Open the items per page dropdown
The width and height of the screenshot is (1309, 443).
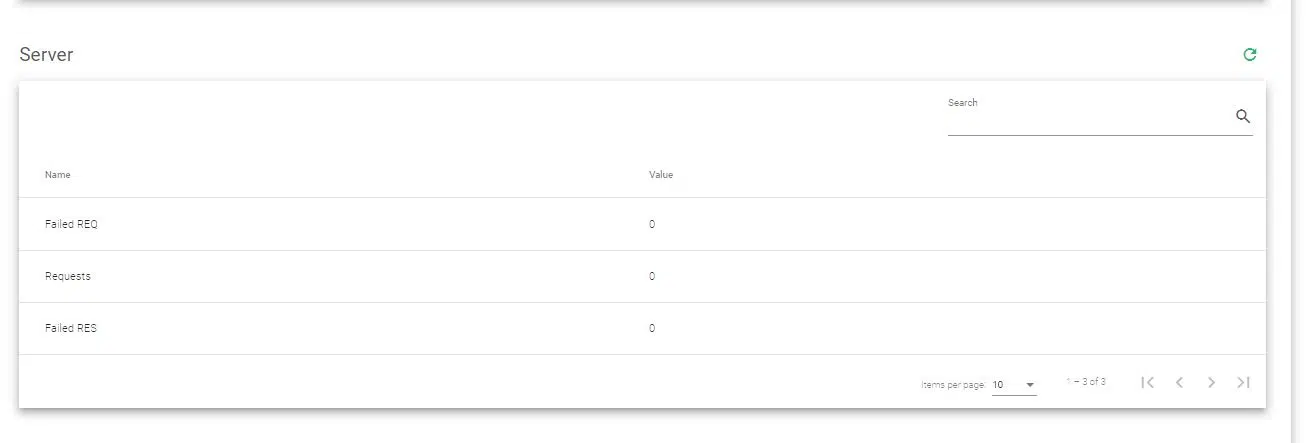pos(1014,385)
